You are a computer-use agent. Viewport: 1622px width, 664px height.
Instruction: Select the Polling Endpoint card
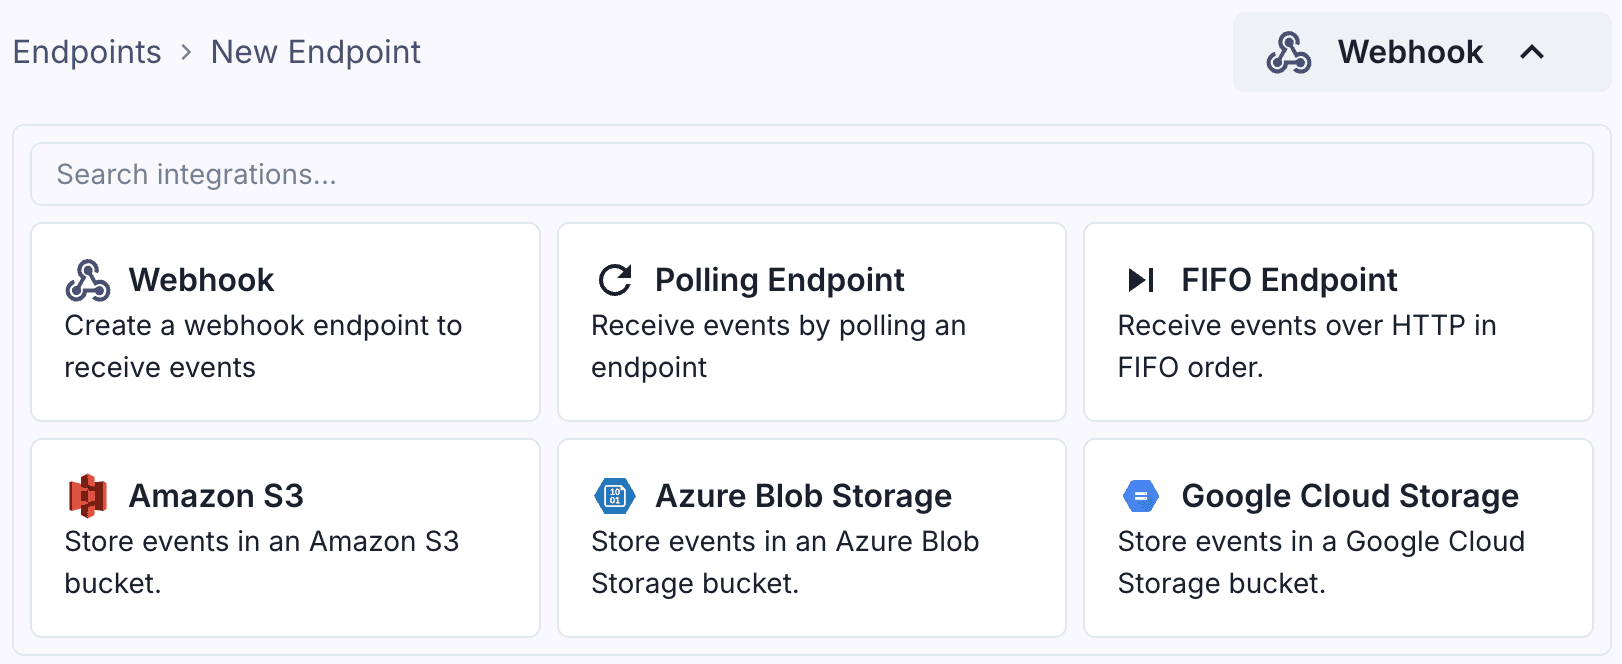[x=810, y=322]
